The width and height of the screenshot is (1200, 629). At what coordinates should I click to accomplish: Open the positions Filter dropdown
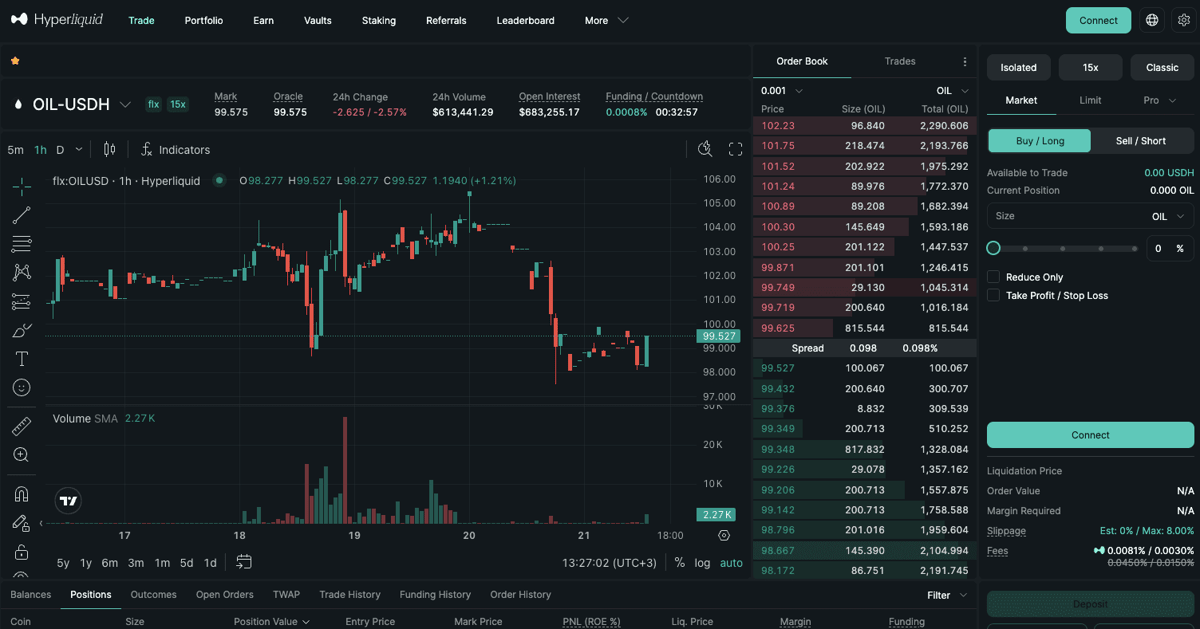tap(948, 595)
